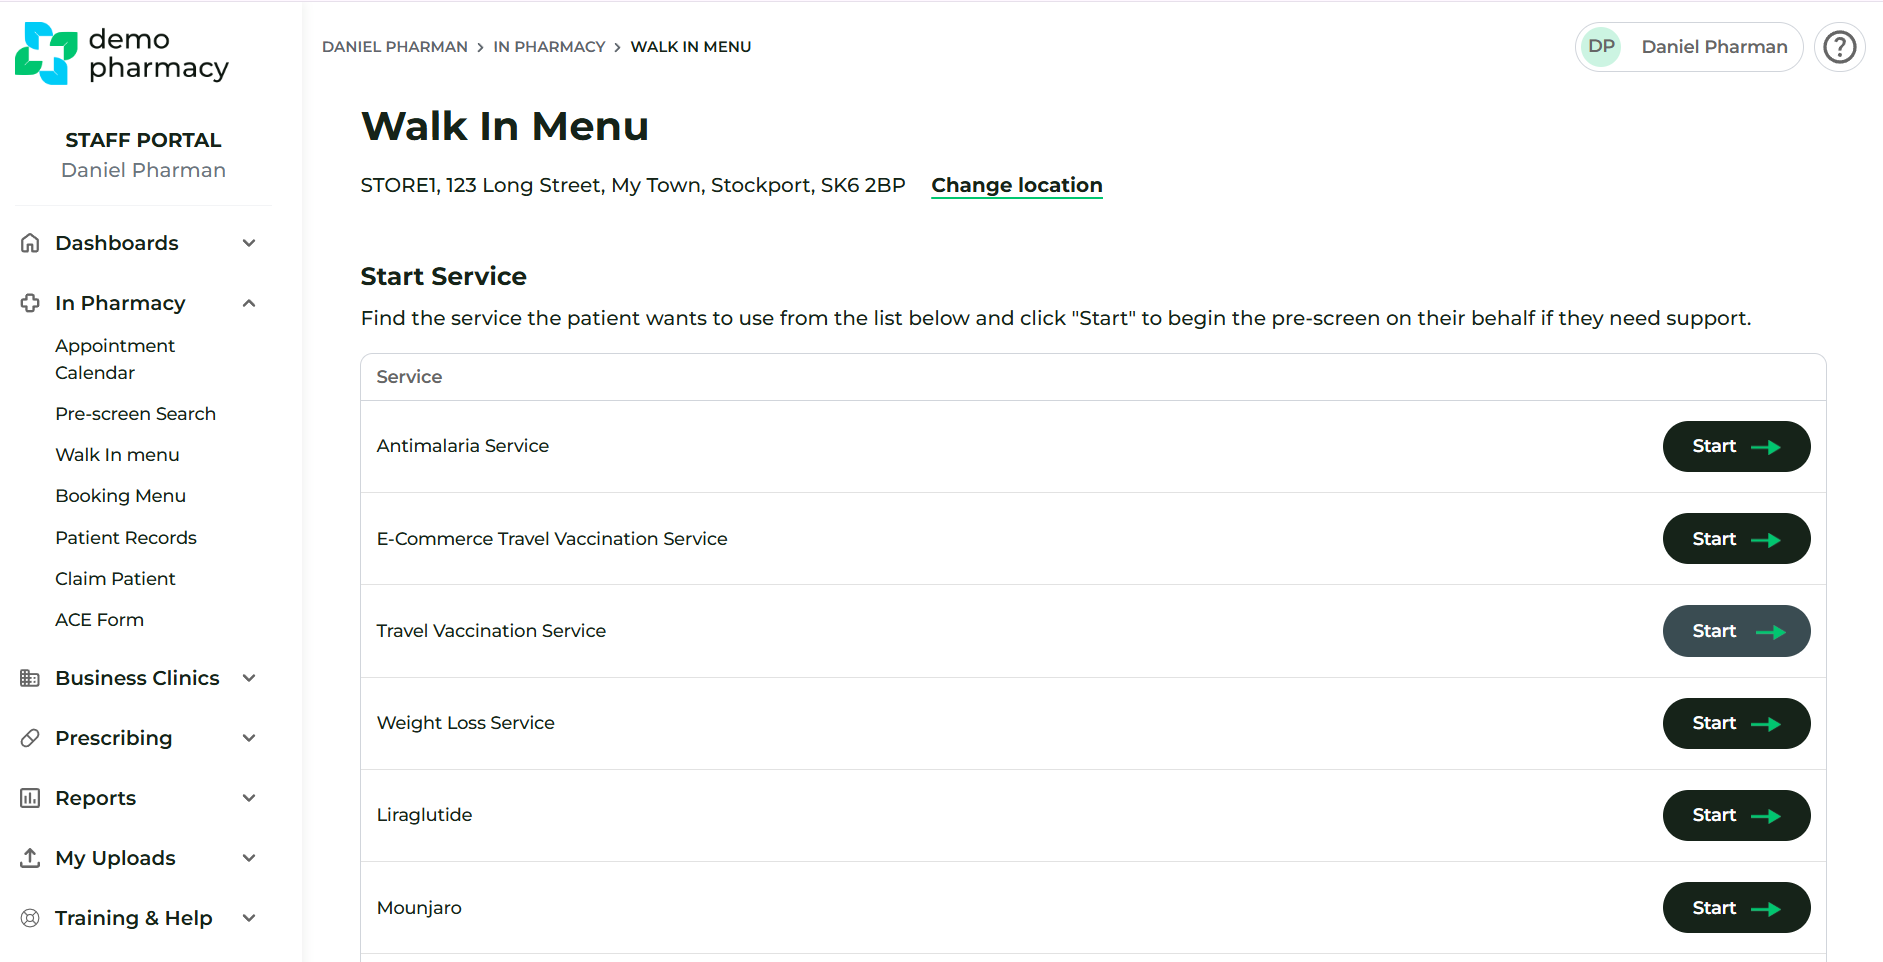Click the Prescribing pill icon
This screenshot has width=1883, height=962.
click(x=30, y=738)
